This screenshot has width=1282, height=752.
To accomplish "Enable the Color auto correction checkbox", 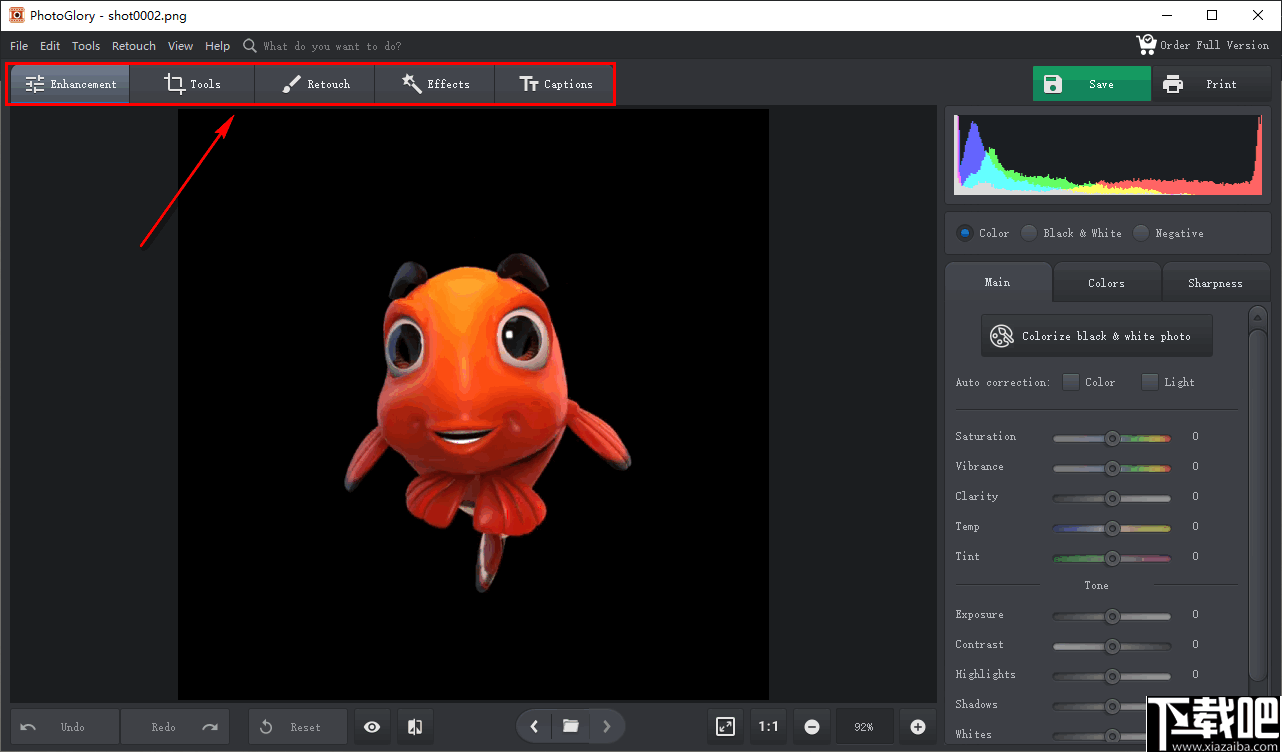I will (x=1071, y=382).
